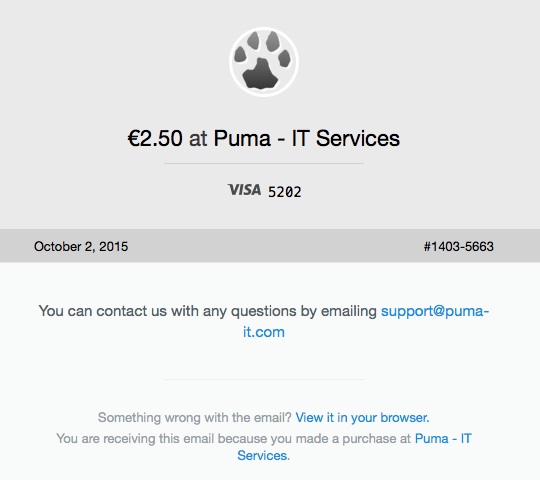Click divider line under the heading
This screenshot has height=480, width=540.
pyautogui.click(x=264, y=164)
